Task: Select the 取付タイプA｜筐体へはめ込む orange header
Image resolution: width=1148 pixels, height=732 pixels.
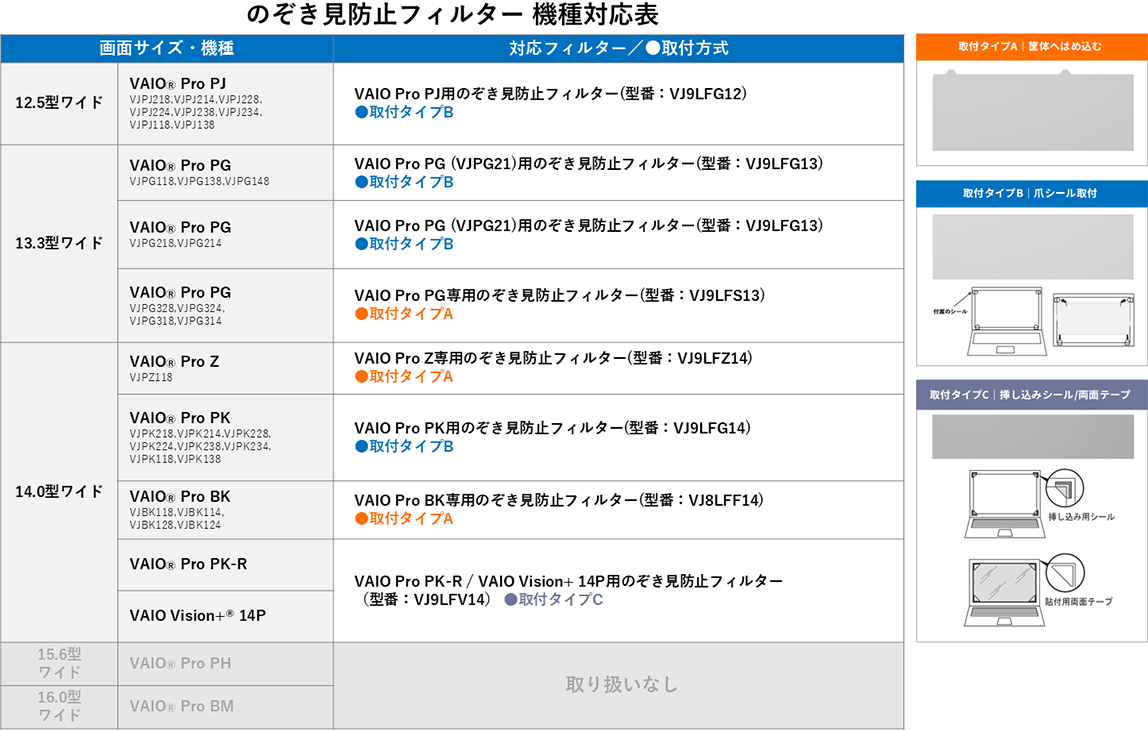Action: pos(1032,47)
